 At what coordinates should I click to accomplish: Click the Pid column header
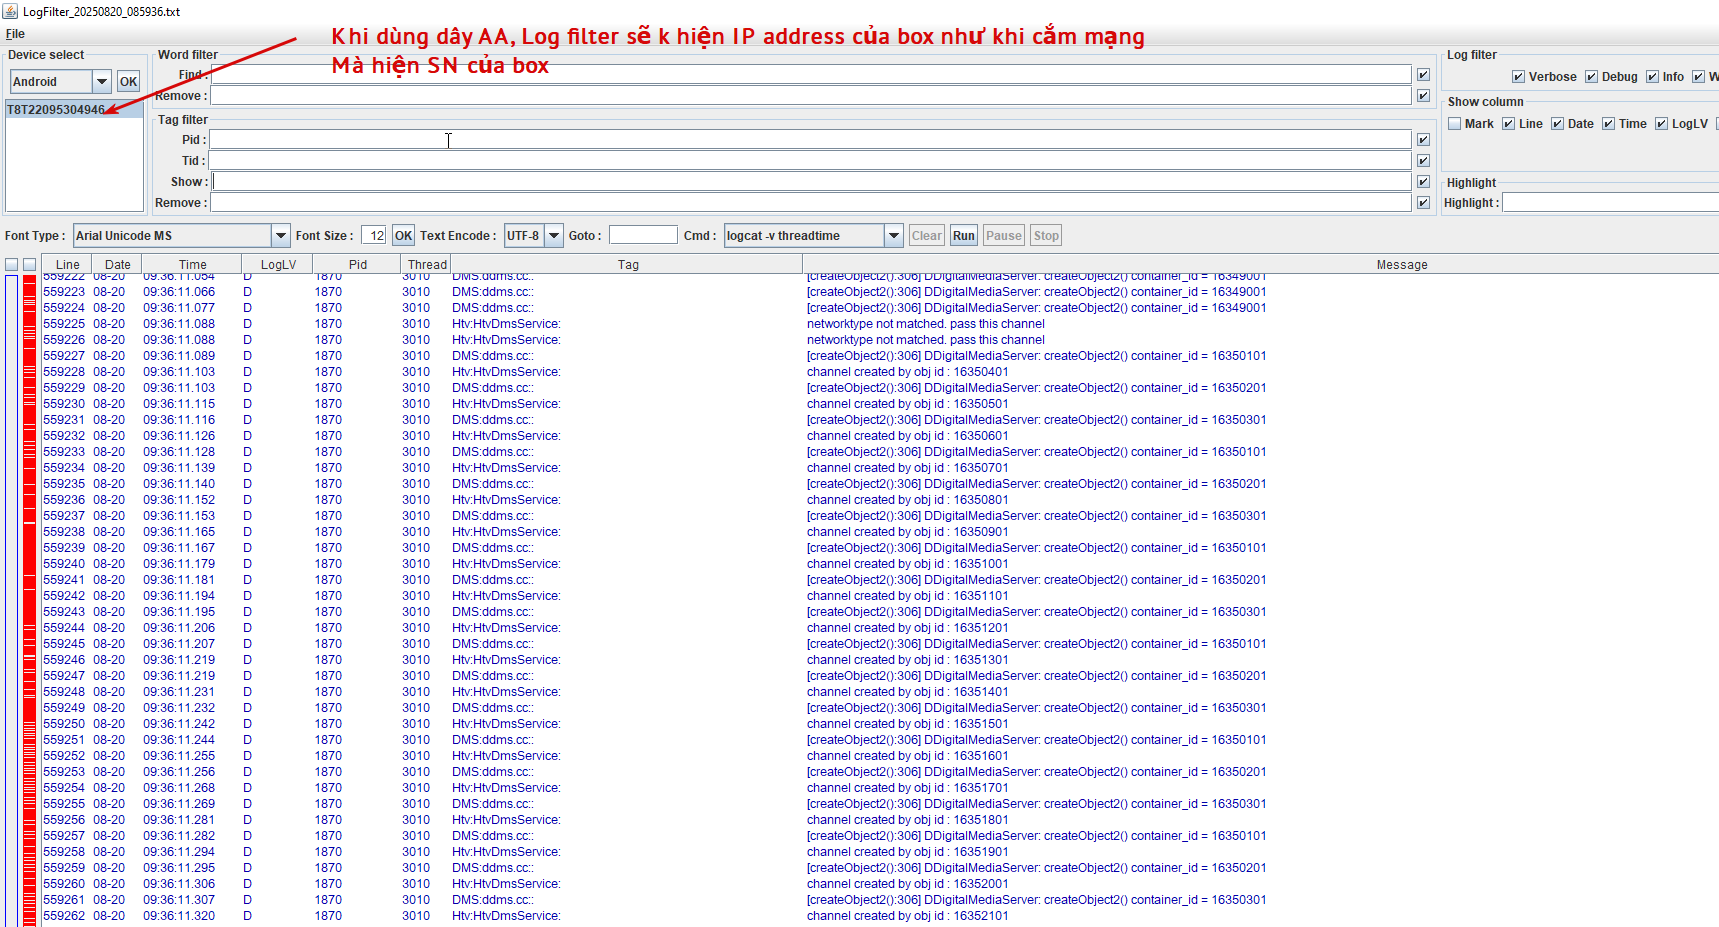click(x=358, y=265)
